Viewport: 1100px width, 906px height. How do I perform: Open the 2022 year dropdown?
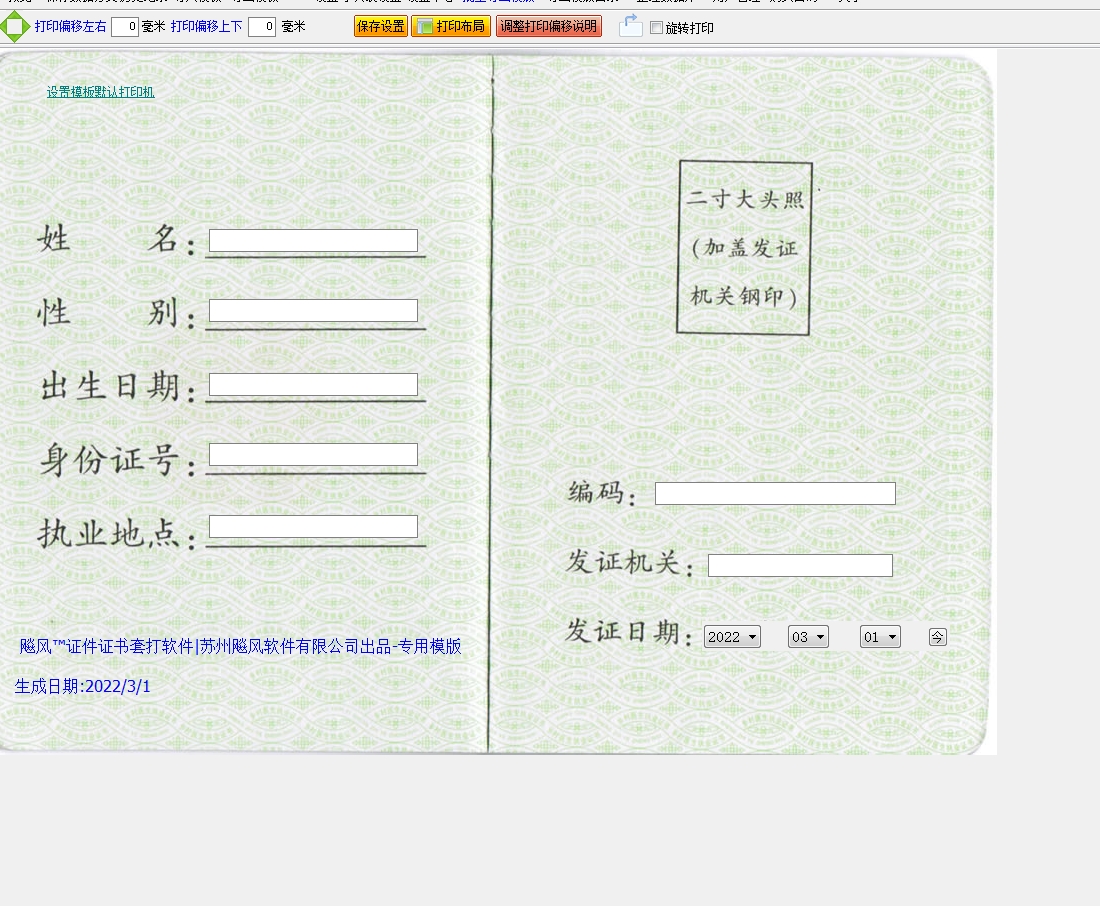[x=732, y=637]
